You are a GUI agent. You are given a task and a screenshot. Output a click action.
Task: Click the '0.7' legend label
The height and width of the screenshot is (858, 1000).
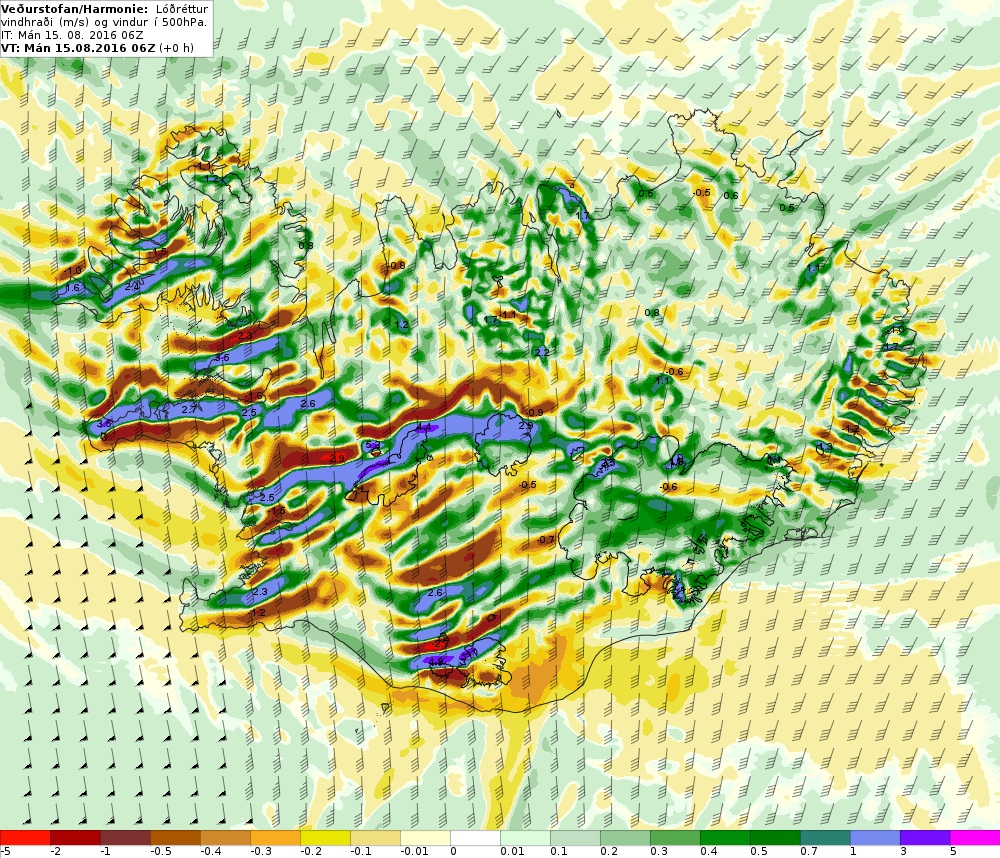coord(809,851)
